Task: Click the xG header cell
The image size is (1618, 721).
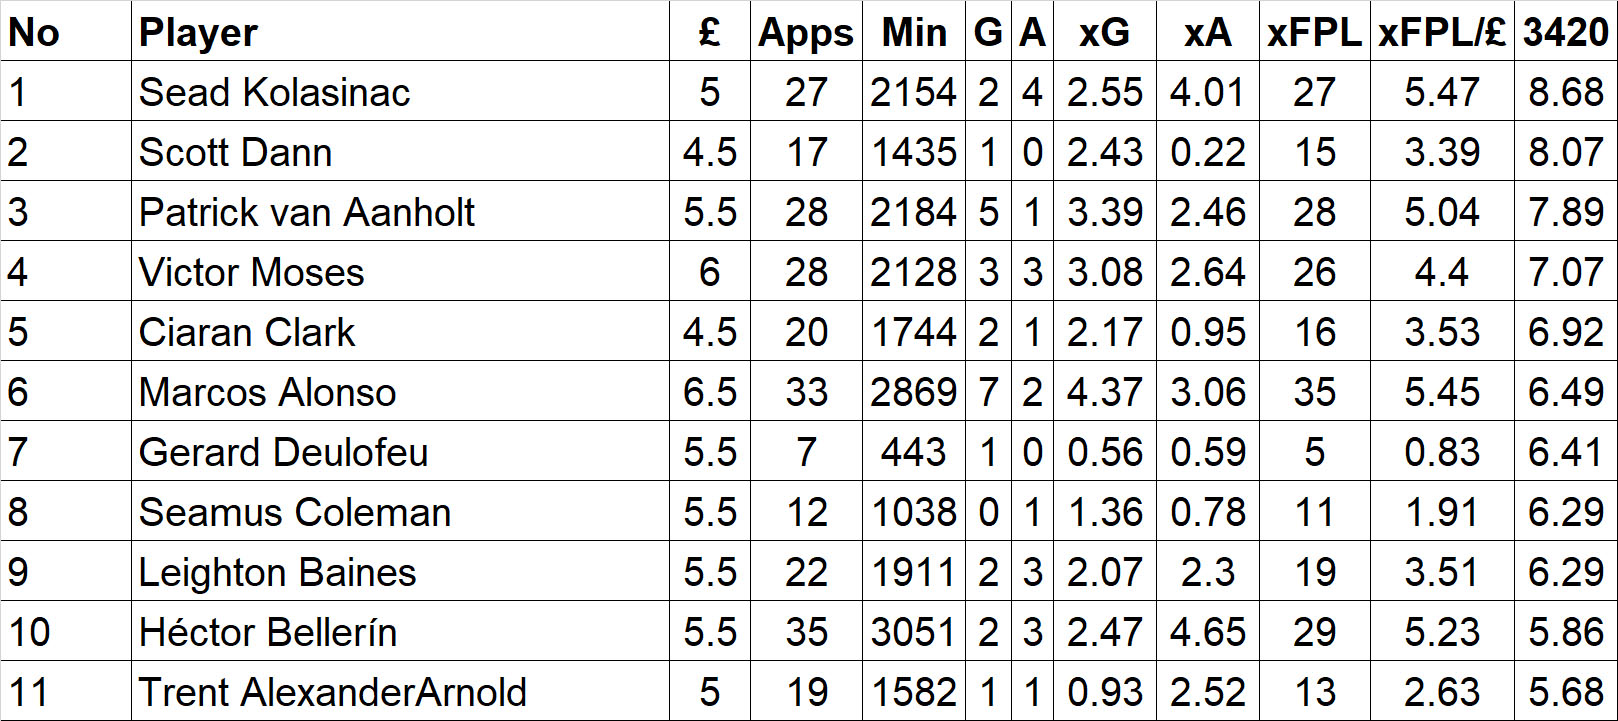Action: click(1104, 31)
